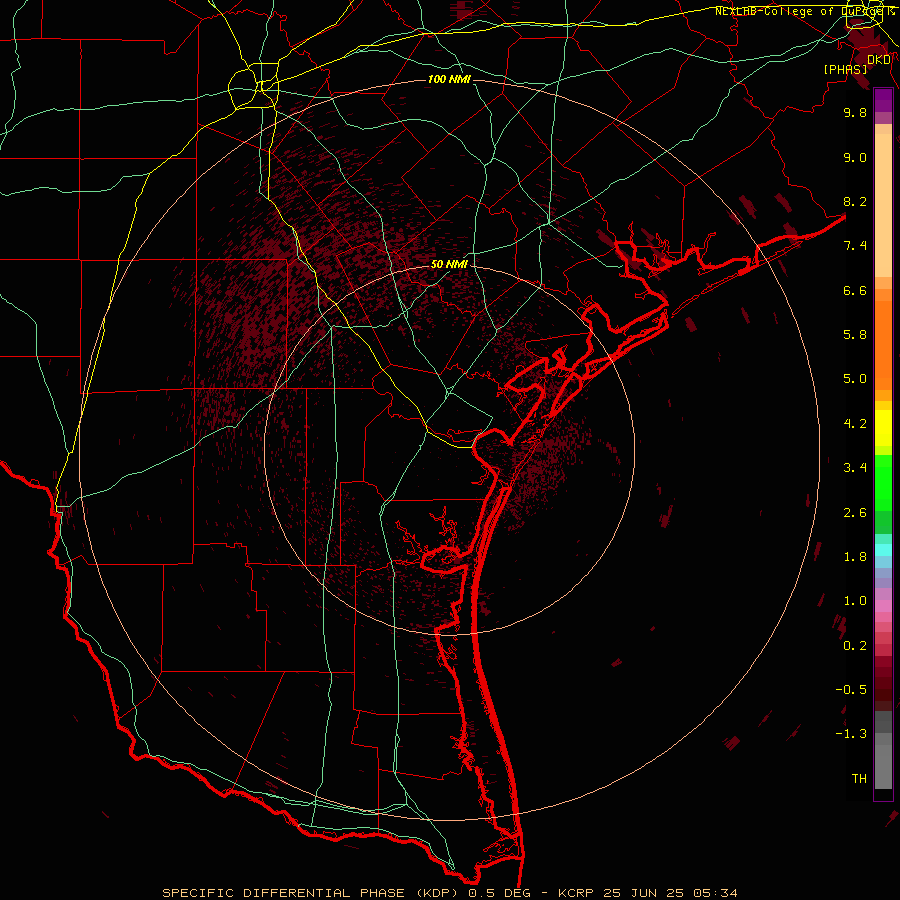
Task: Click the 2.6 scale label
Action: coord(855,513)
